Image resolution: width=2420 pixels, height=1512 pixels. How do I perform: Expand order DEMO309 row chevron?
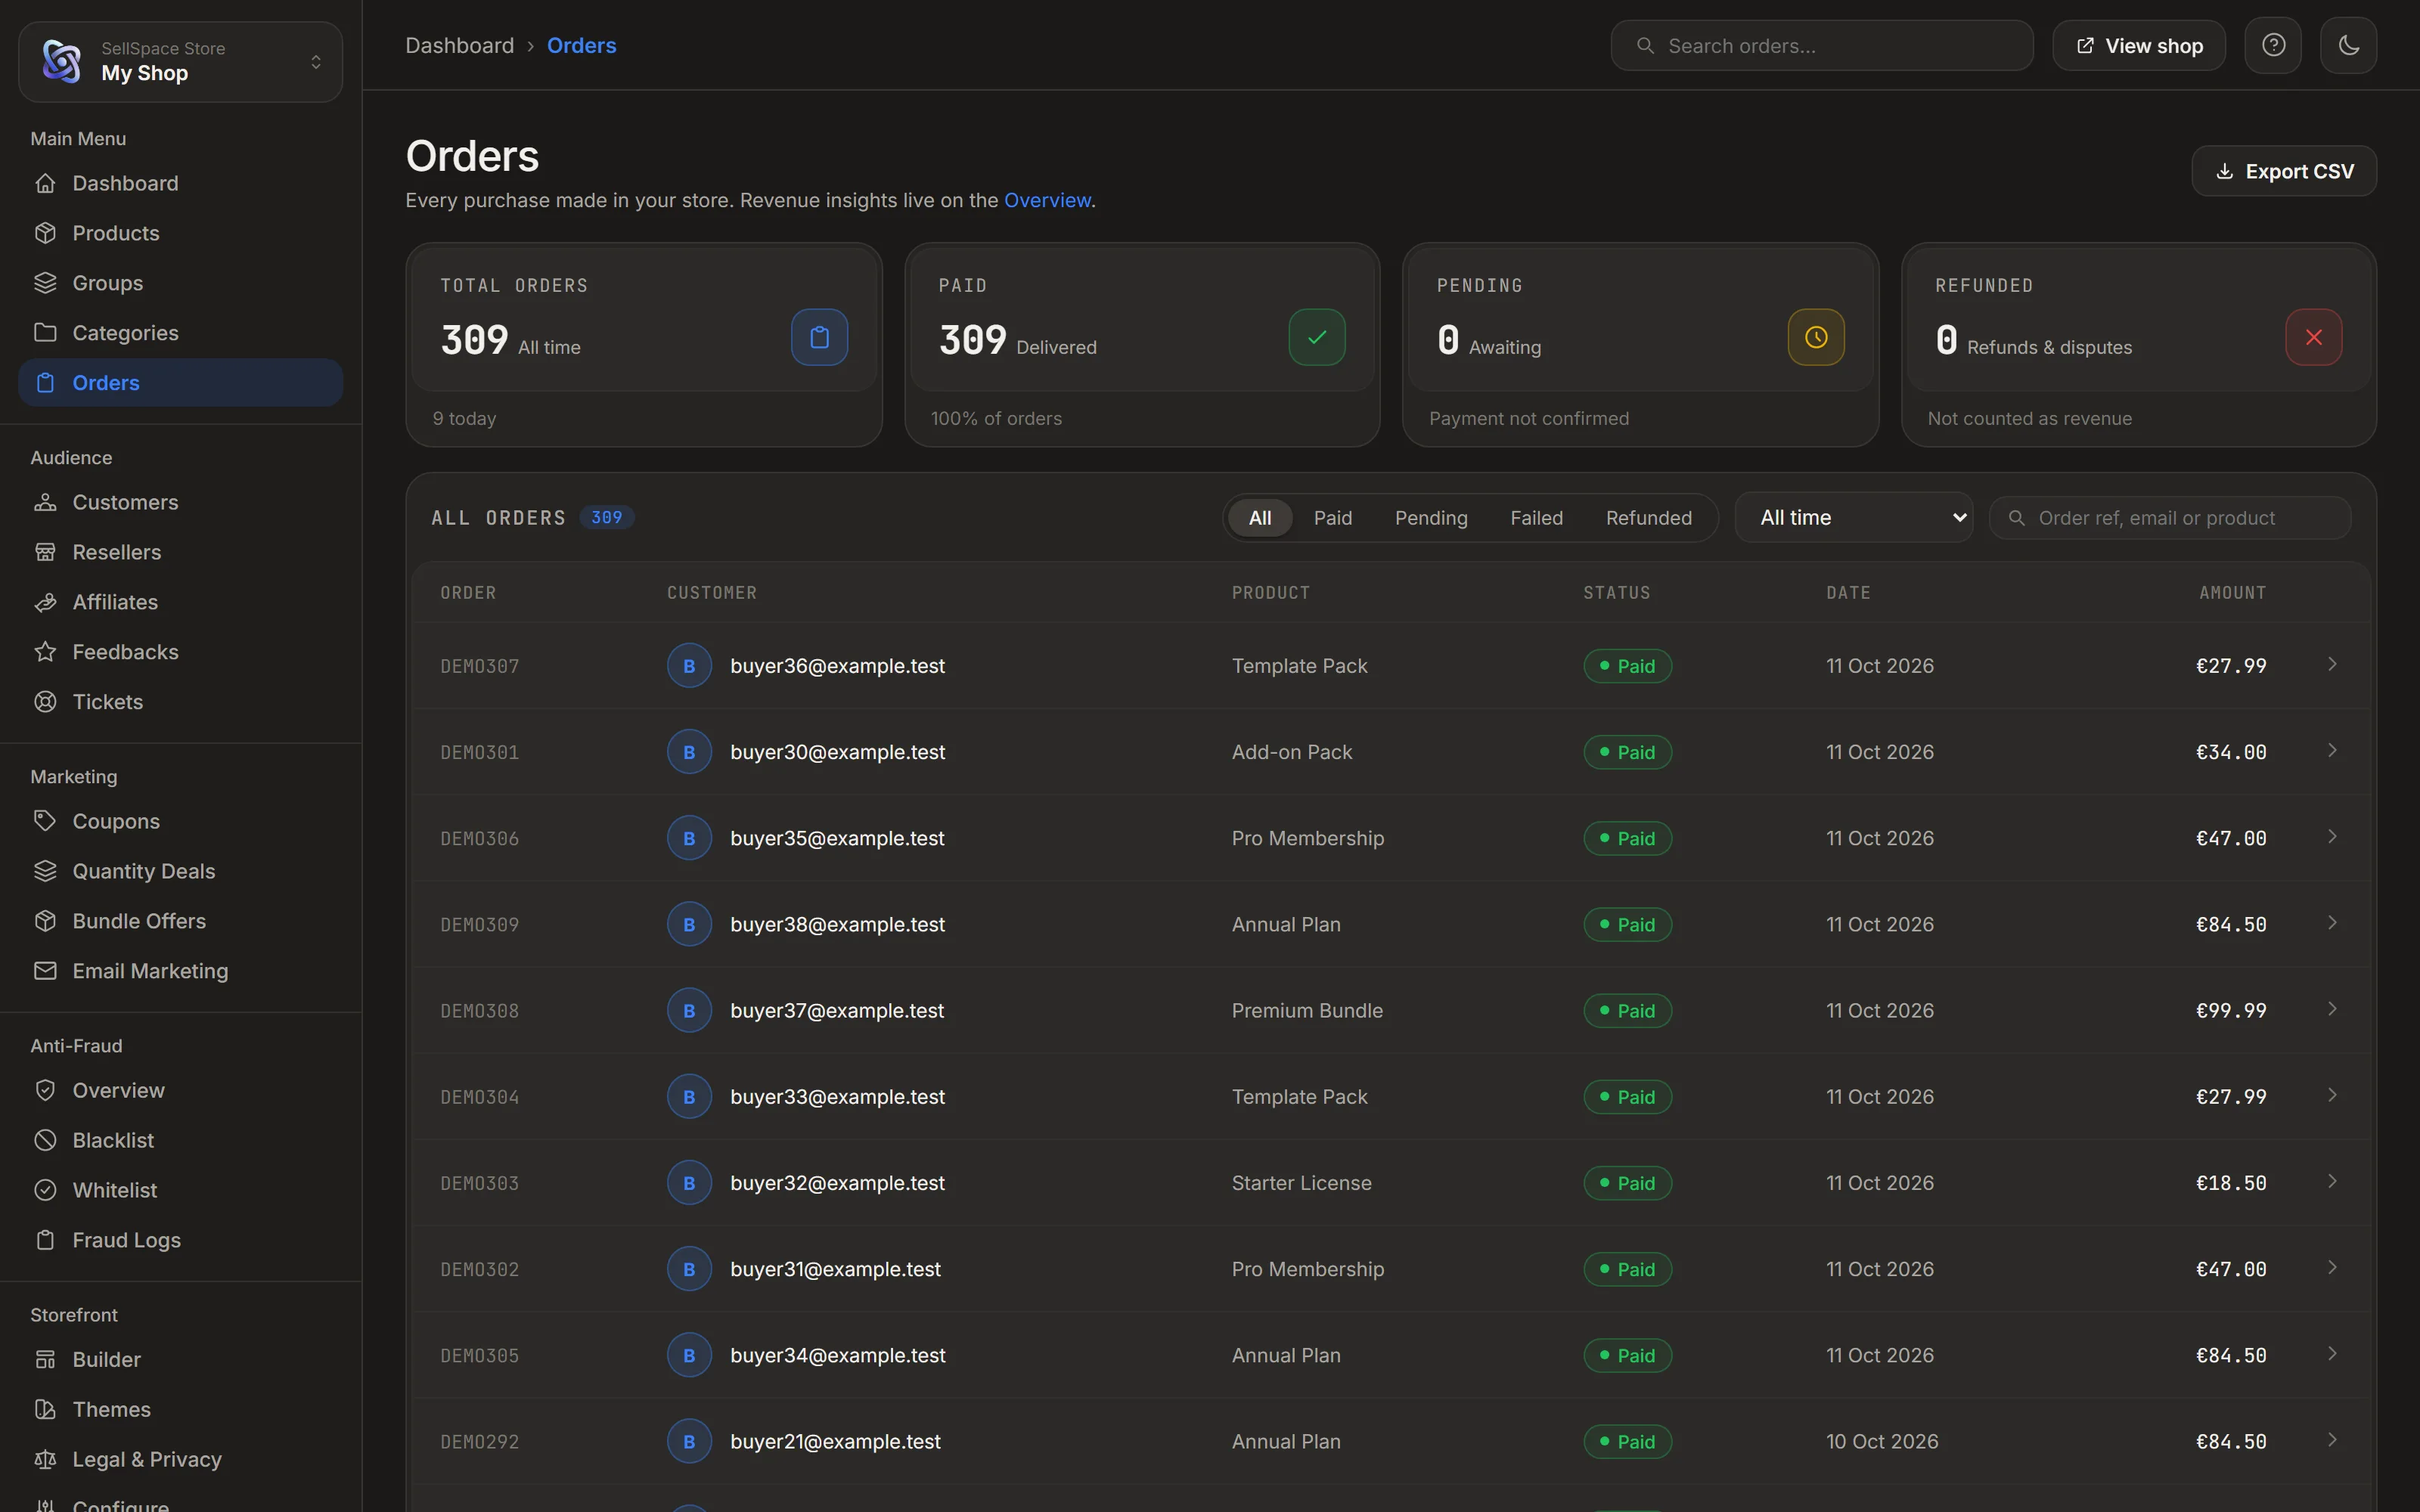2332,923
